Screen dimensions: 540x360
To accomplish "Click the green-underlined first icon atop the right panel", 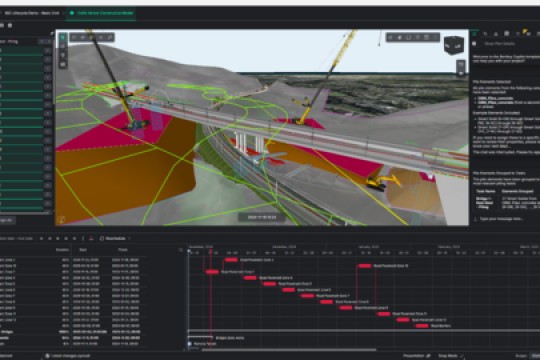I will point(474,33).
